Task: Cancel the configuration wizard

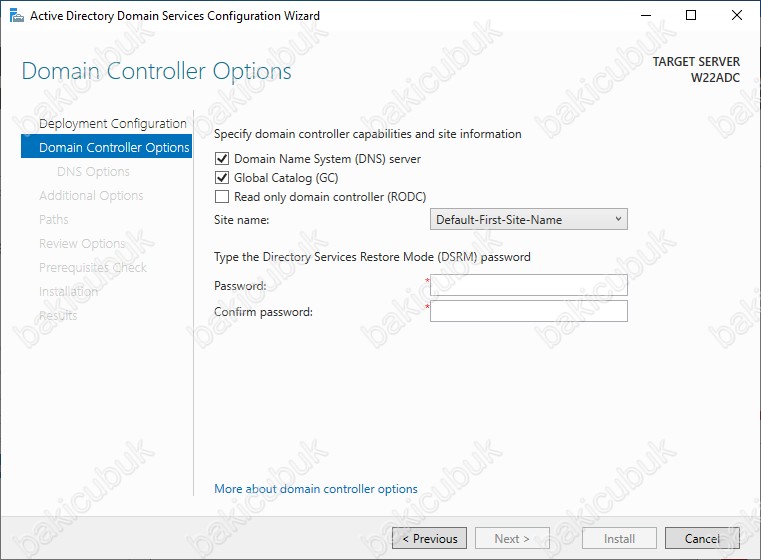Action: click(x=702, y=538)
